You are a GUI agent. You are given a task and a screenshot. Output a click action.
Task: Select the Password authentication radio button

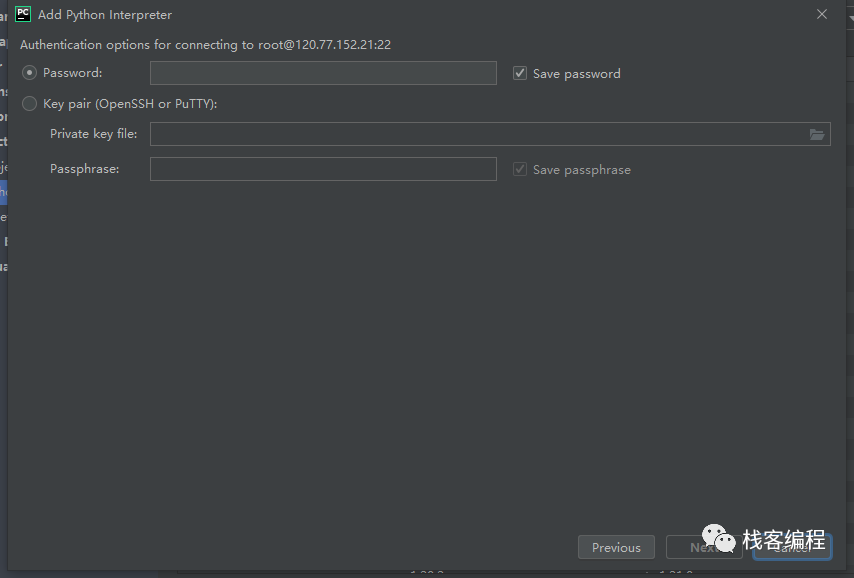tap(30, 73)
